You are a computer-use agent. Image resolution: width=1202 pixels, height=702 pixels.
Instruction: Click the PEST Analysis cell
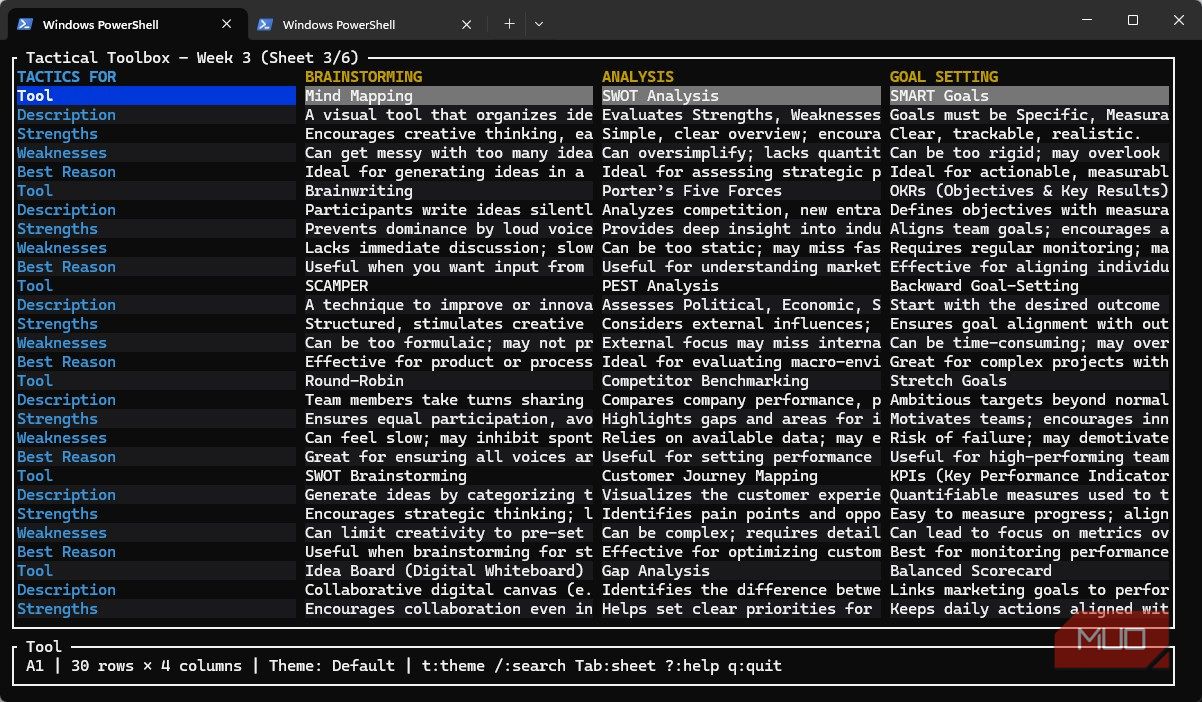tap(741, 286)
